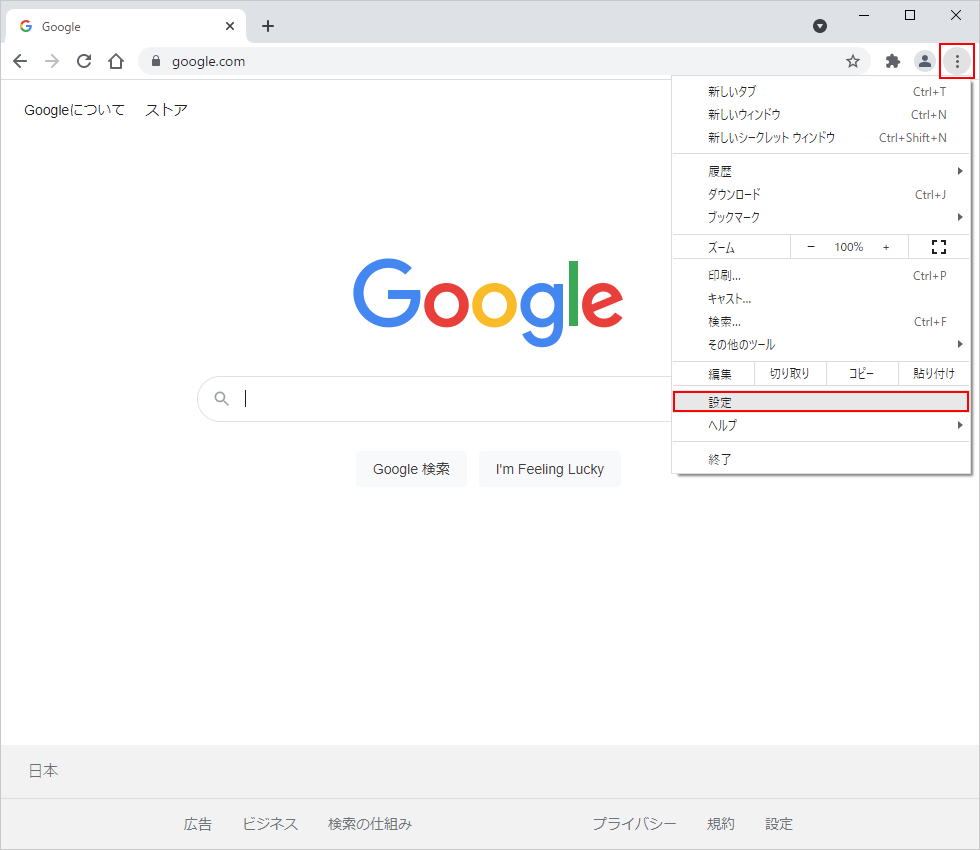Viewport: 980px width, 850px height.
Task: Expand その他のツール submenu
Action: 821,344
